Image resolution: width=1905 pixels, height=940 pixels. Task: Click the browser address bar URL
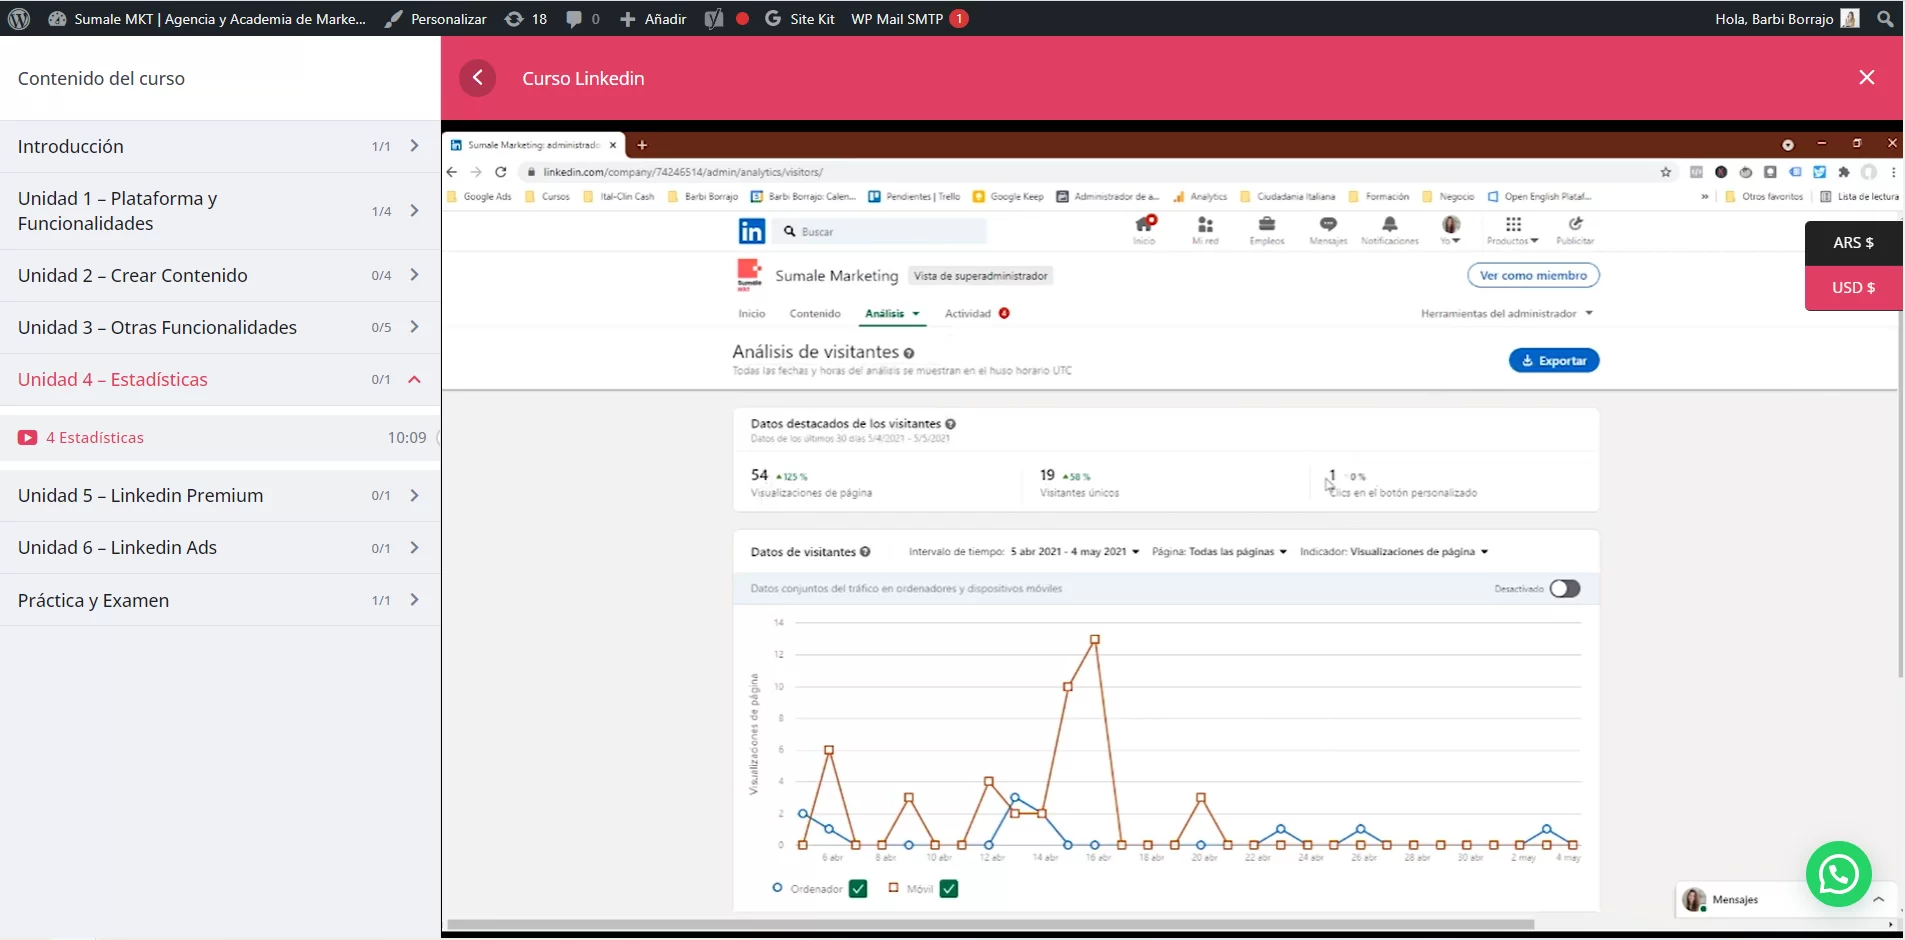point(683,172)
